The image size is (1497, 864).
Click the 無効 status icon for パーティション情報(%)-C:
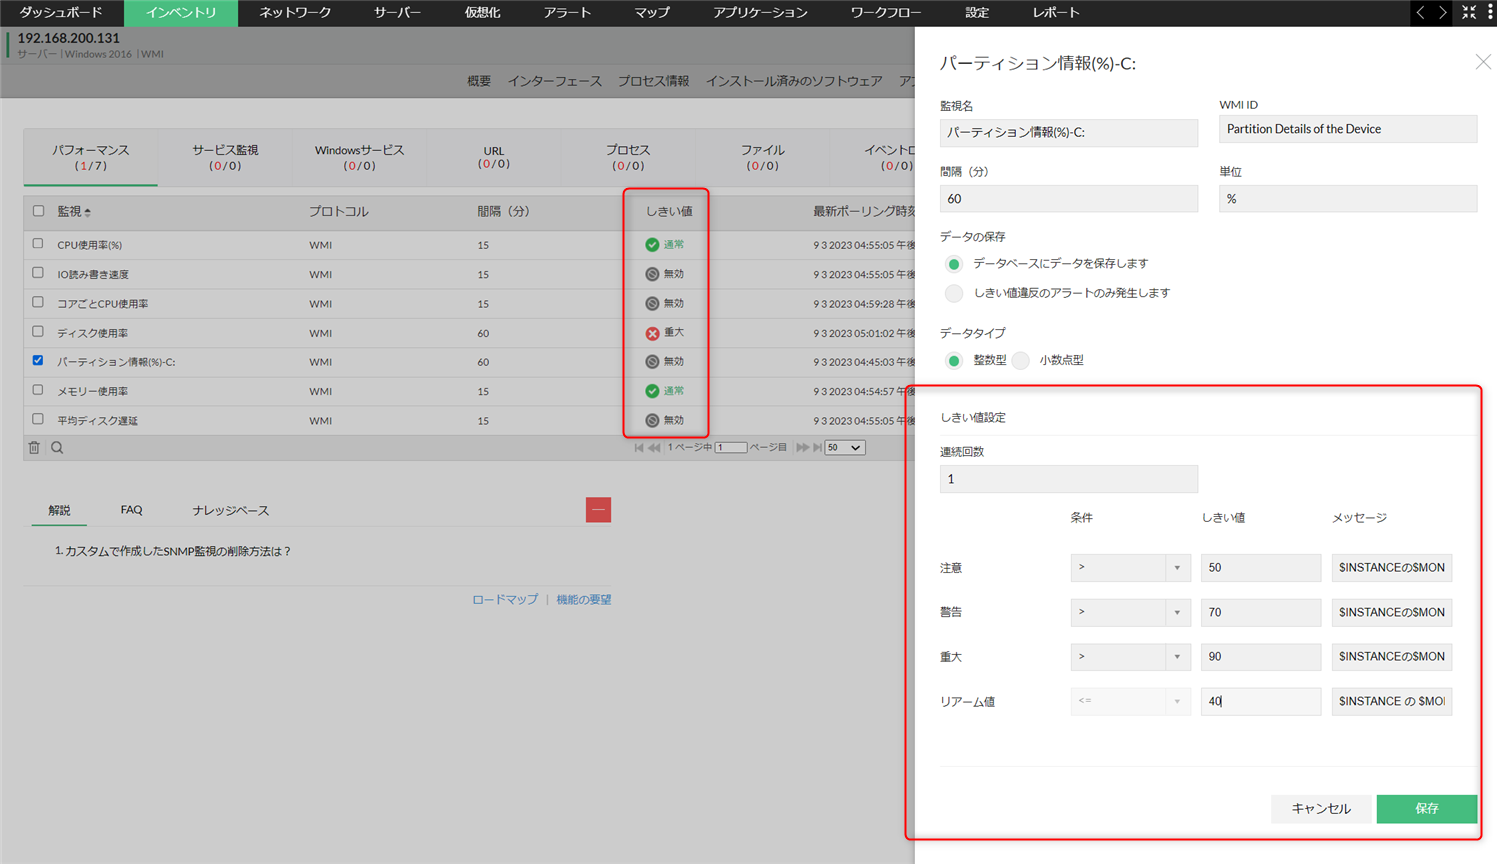point(652,362)
